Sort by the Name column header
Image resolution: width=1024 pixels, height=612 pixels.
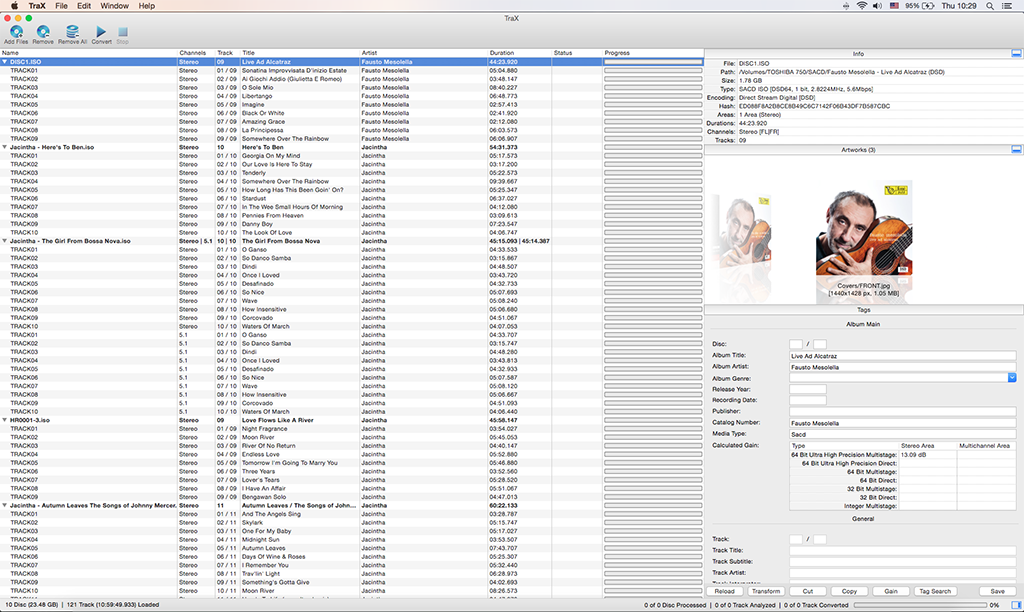coord(89,53)
